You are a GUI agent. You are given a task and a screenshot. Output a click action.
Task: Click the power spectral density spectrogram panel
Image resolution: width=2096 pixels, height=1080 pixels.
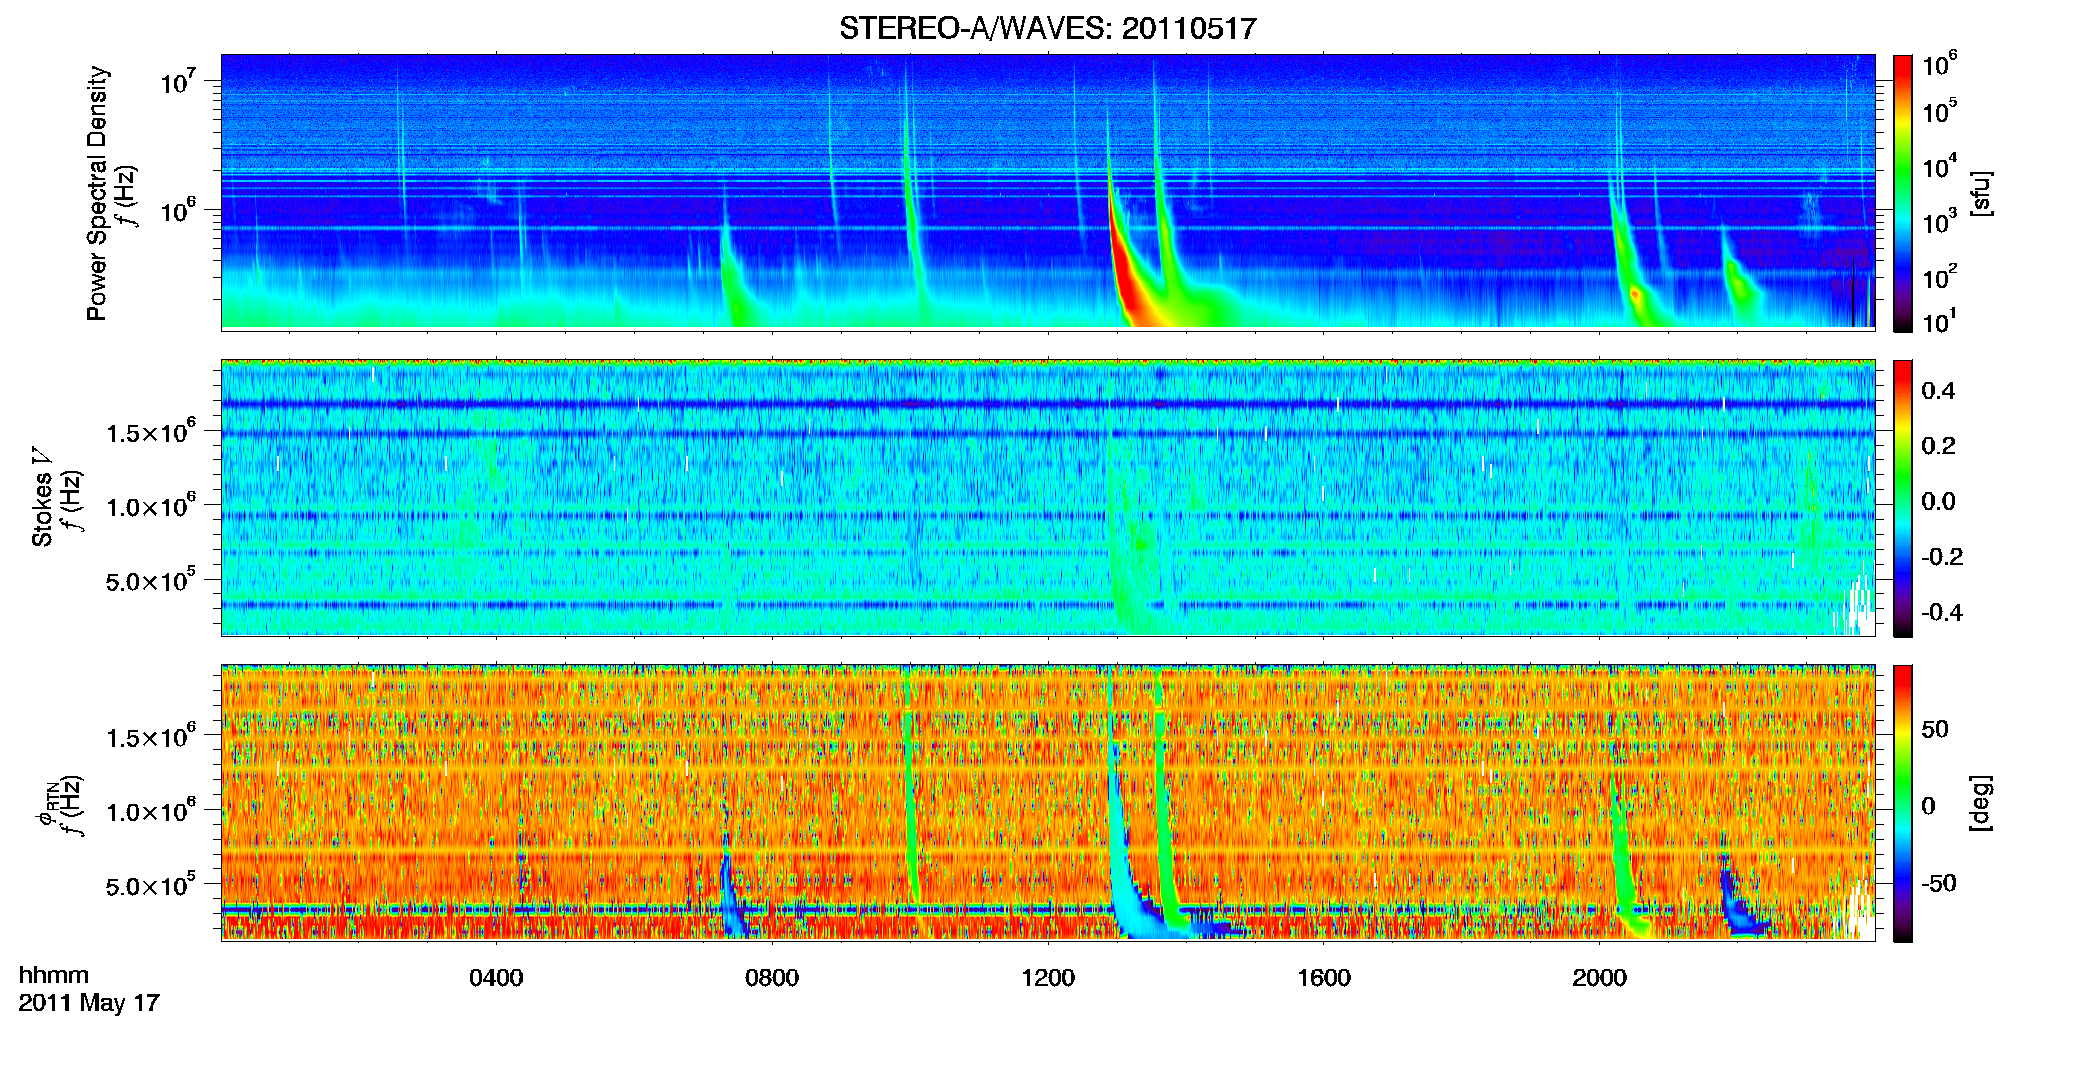pyautogui.click(x=1048, y=192)
